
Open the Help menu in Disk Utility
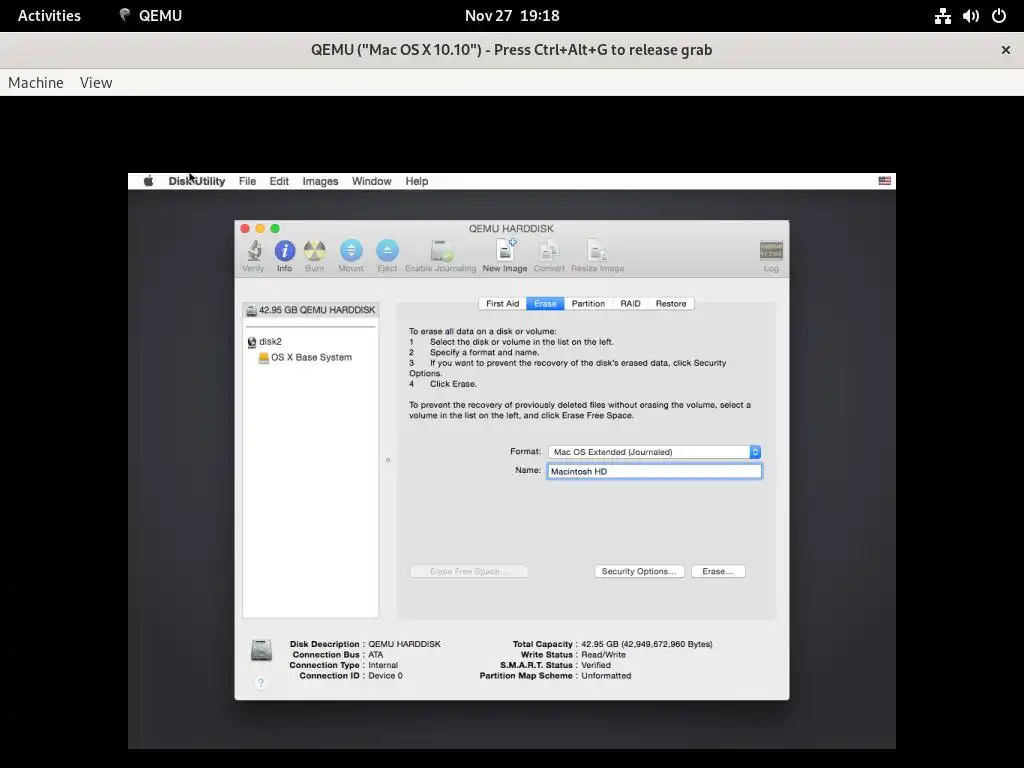click(417, 182)
